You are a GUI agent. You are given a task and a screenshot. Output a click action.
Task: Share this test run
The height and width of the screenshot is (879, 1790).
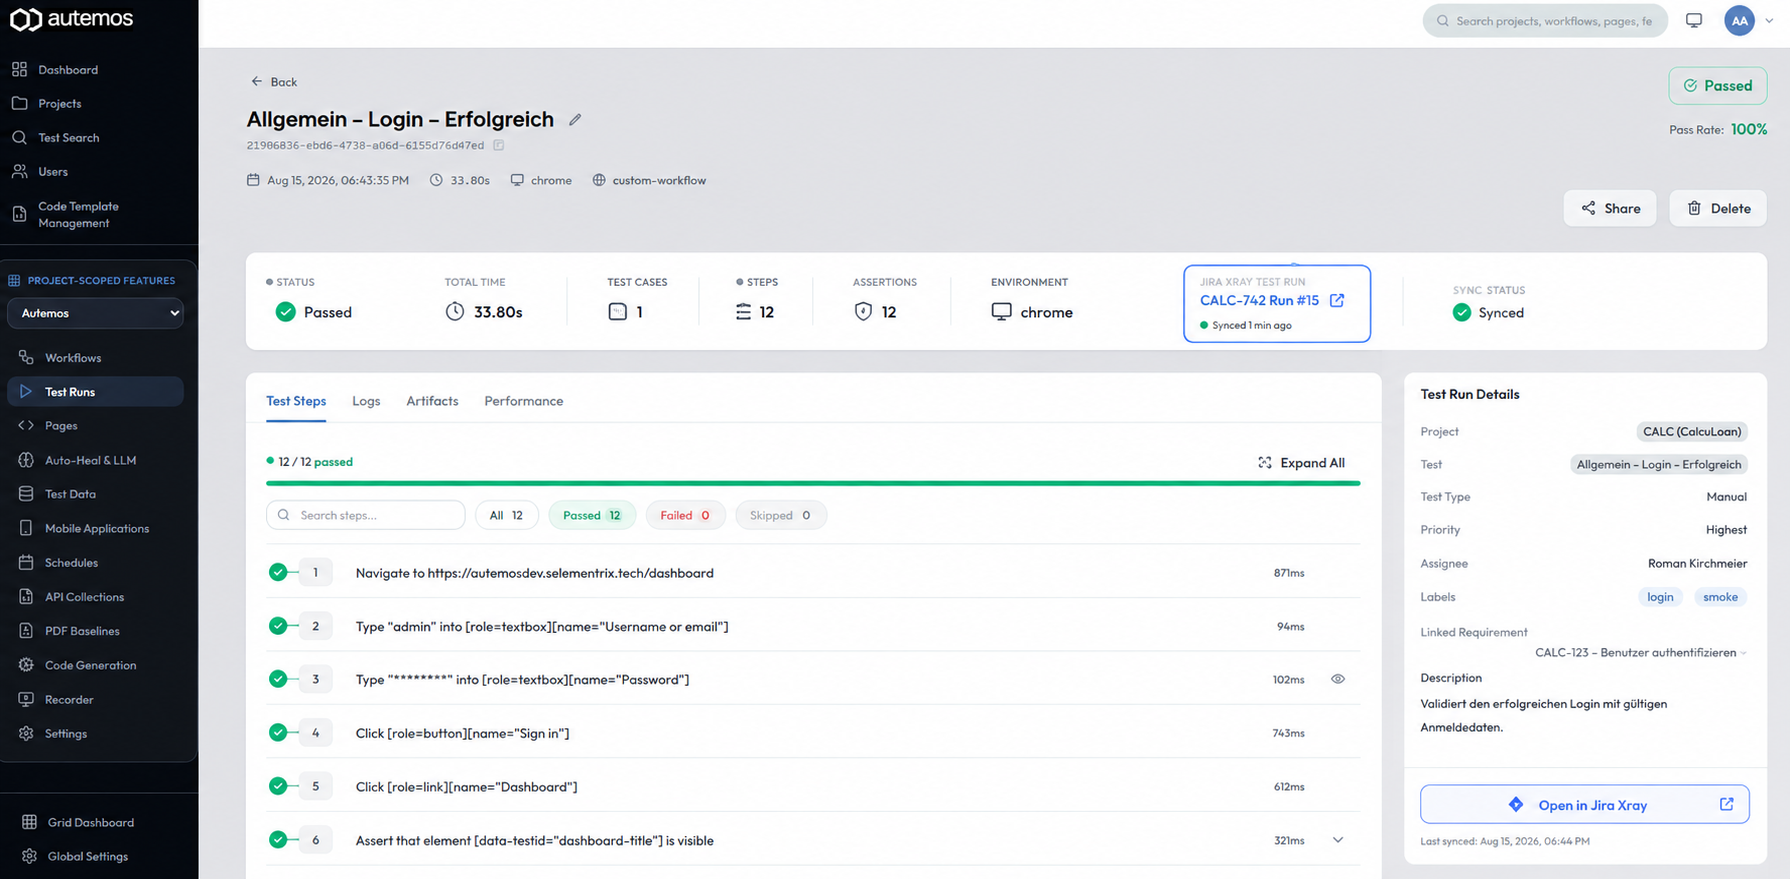tap(1610, 208)
